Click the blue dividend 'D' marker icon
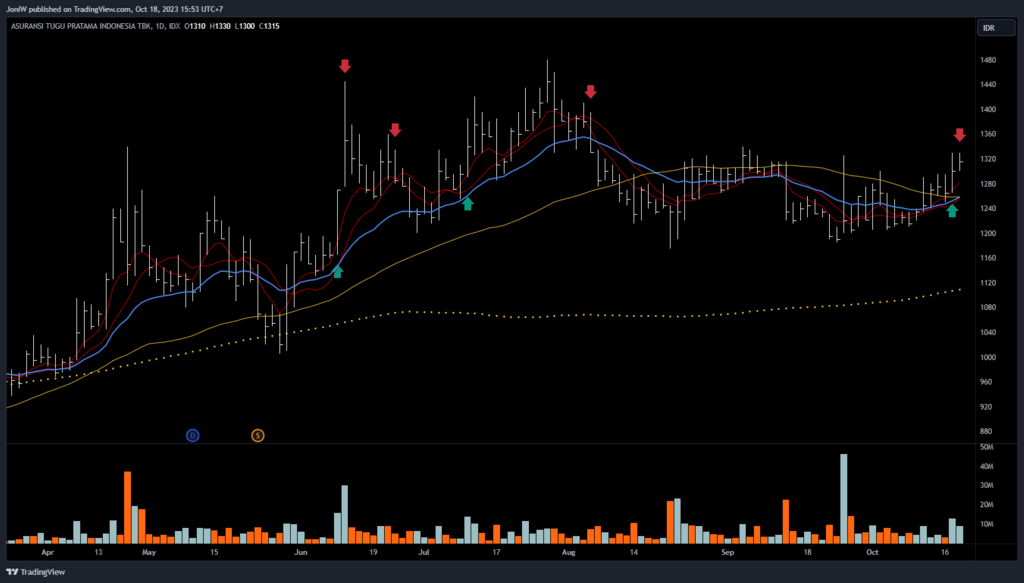Viewport: 1024px width, 583px height. 193,435
